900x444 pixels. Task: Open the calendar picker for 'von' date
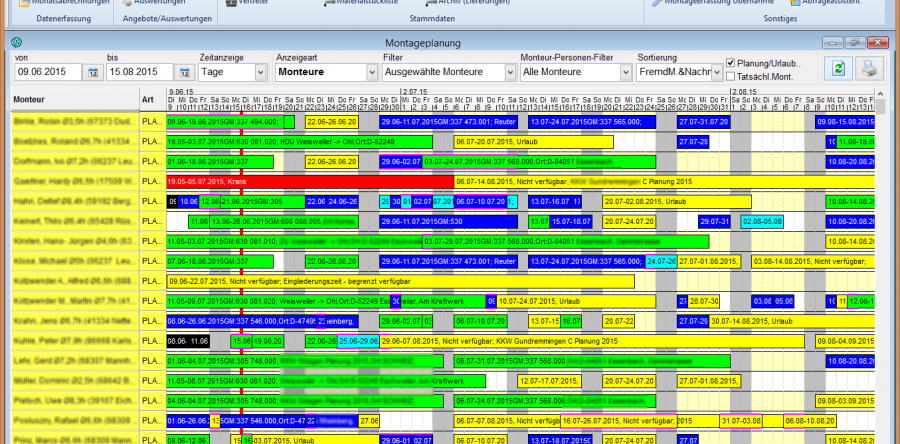pyautogui.click(x=92, y=73)
